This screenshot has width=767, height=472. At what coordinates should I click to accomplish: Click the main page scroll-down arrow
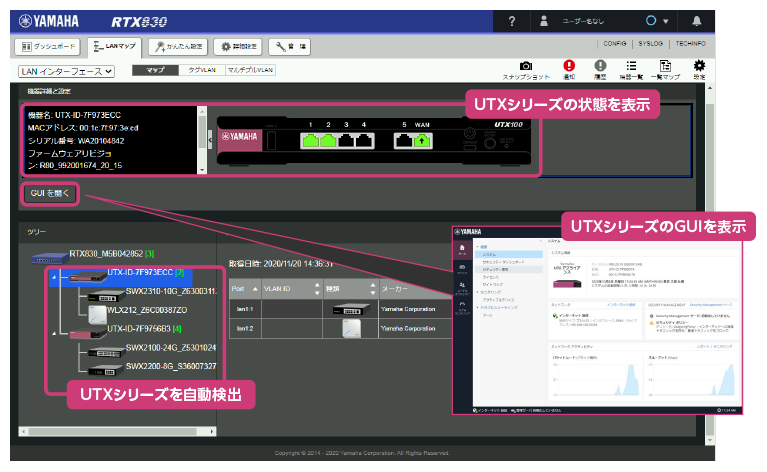[710, 440]
